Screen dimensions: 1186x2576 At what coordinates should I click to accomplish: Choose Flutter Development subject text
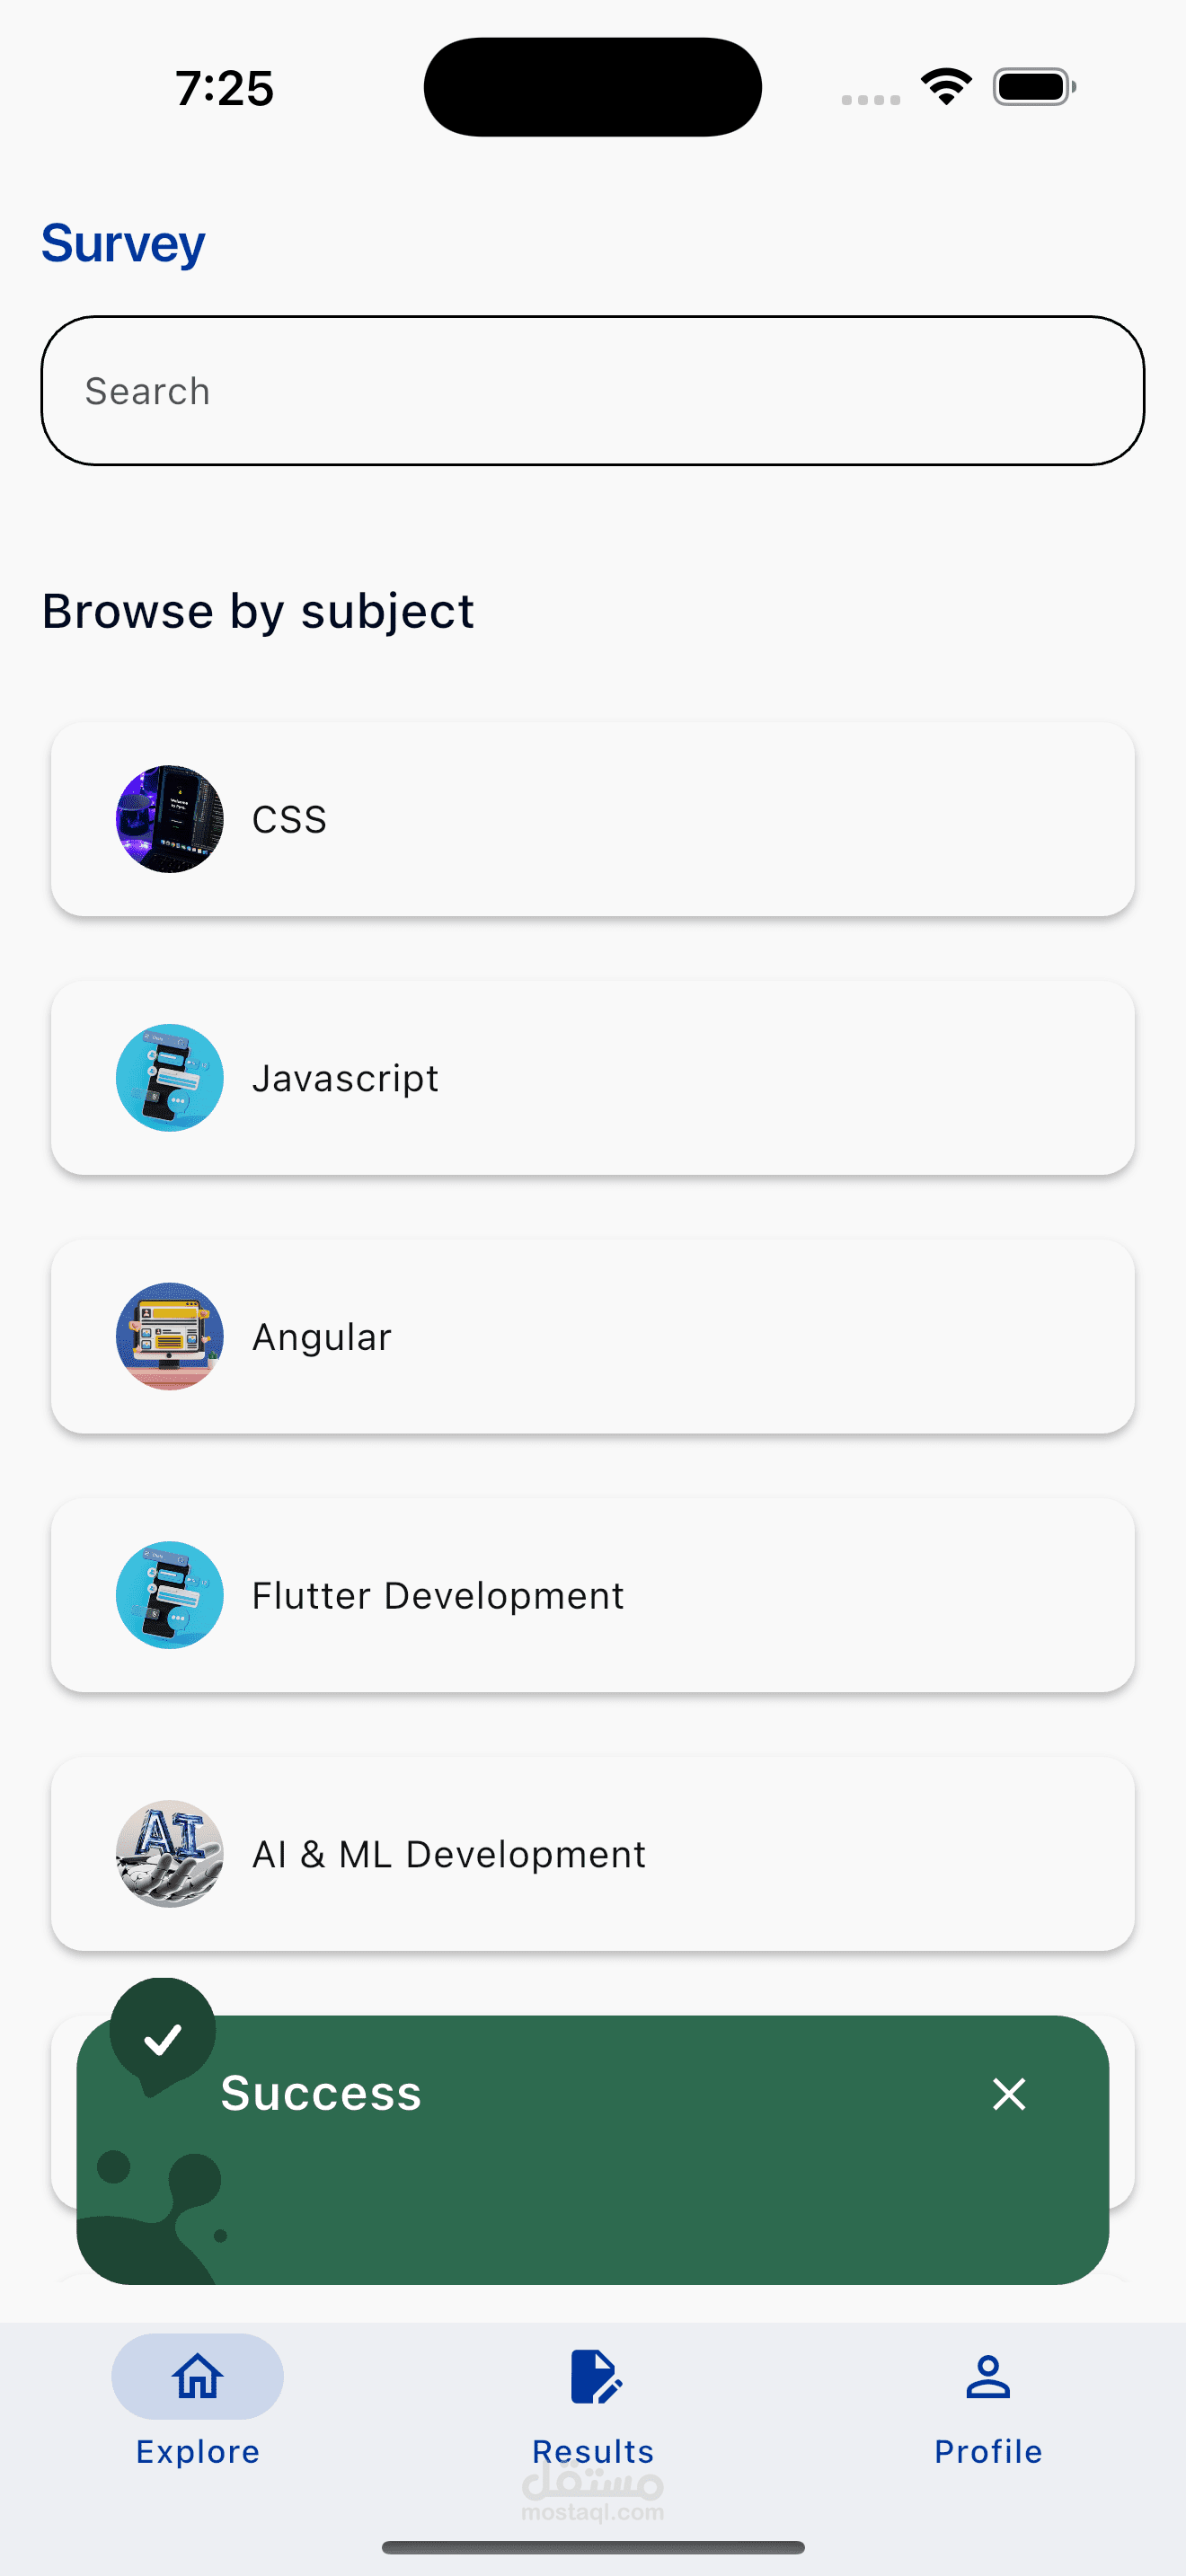[438, 1596]
